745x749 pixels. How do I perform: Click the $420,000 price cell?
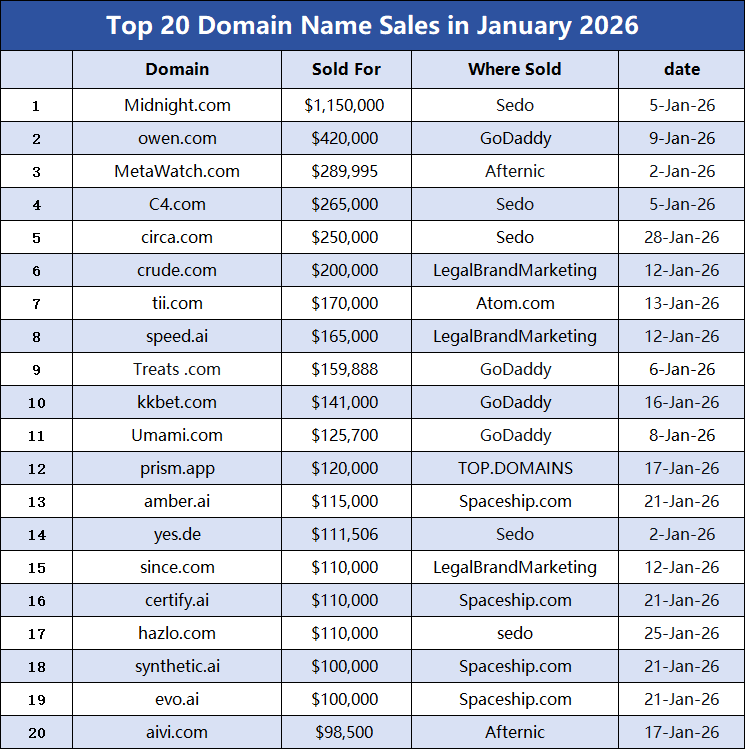click(x=346, y=138)
